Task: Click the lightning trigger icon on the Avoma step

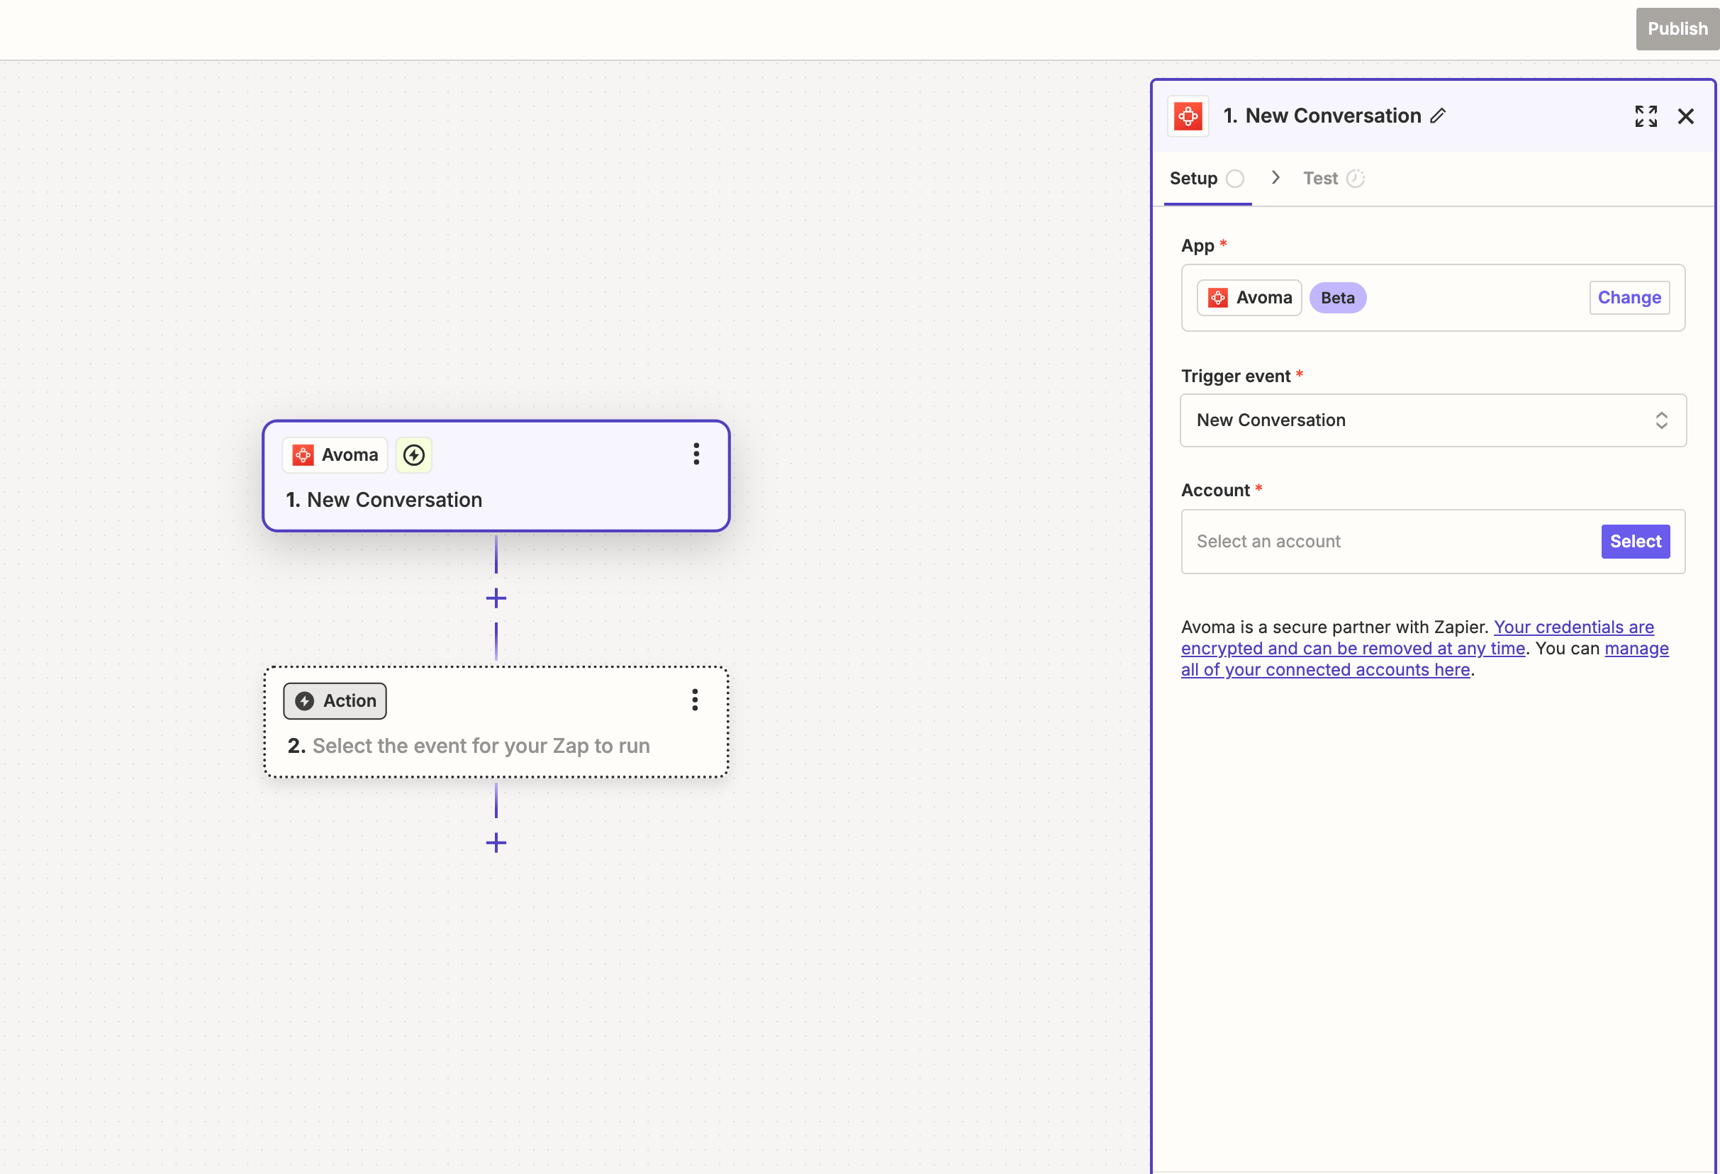Action: (413, 455)
